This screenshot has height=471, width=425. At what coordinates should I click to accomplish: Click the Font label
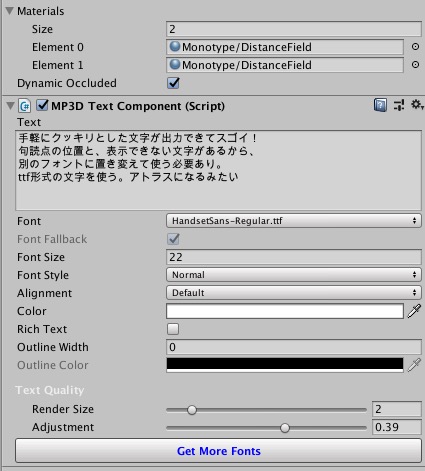tap(29, 221)
